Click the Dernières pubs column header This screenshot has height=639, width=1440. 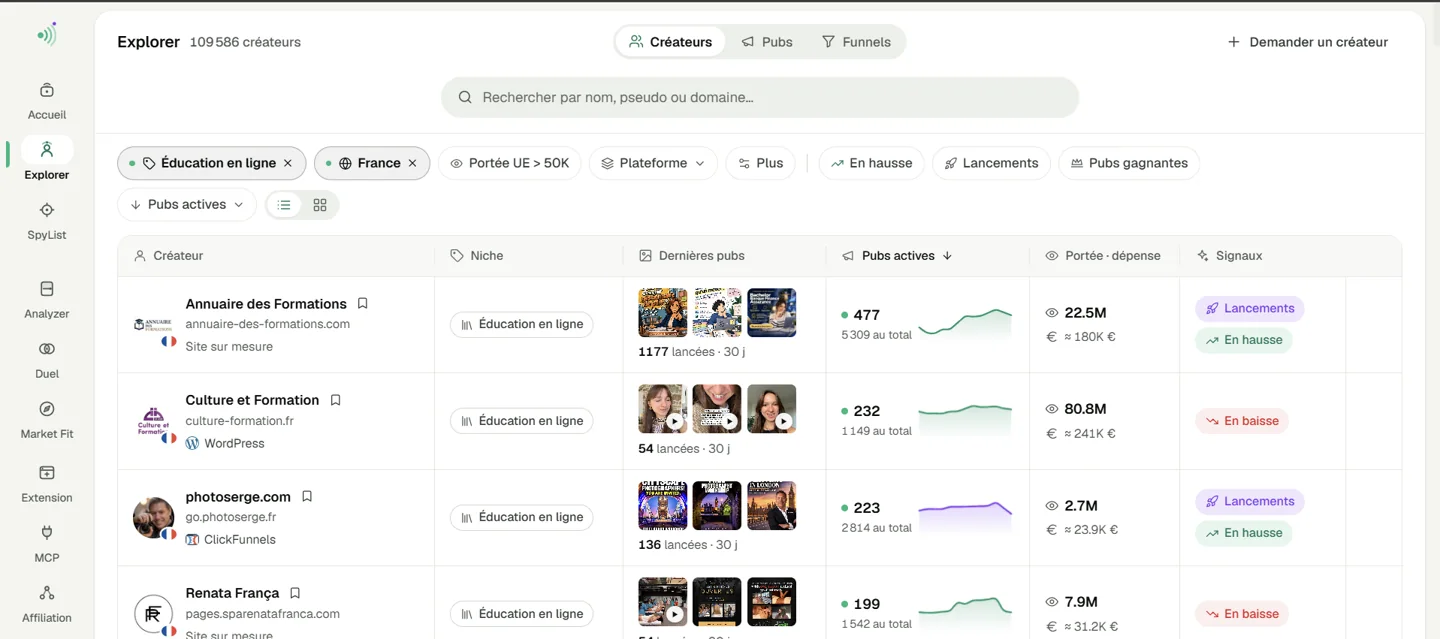tap(692, 256)
